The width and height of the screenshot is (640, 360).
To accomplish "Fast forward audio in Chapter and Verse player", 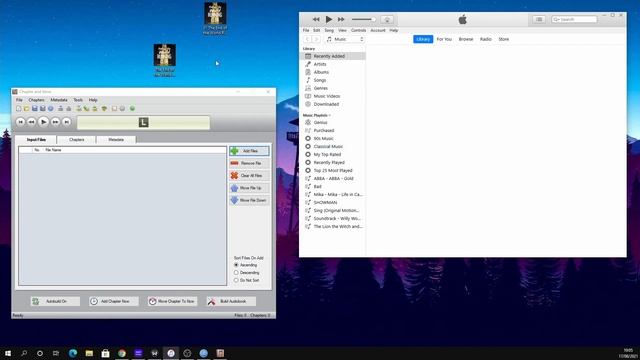I will point(55,122).
